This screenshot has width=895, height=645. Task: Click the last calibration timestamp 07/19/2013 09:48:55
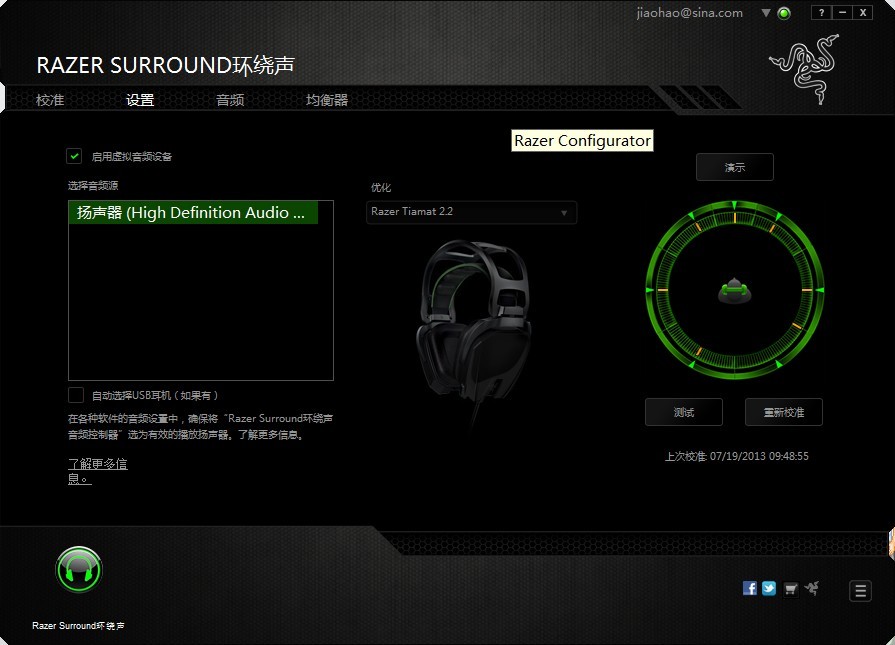pos(759,456)
